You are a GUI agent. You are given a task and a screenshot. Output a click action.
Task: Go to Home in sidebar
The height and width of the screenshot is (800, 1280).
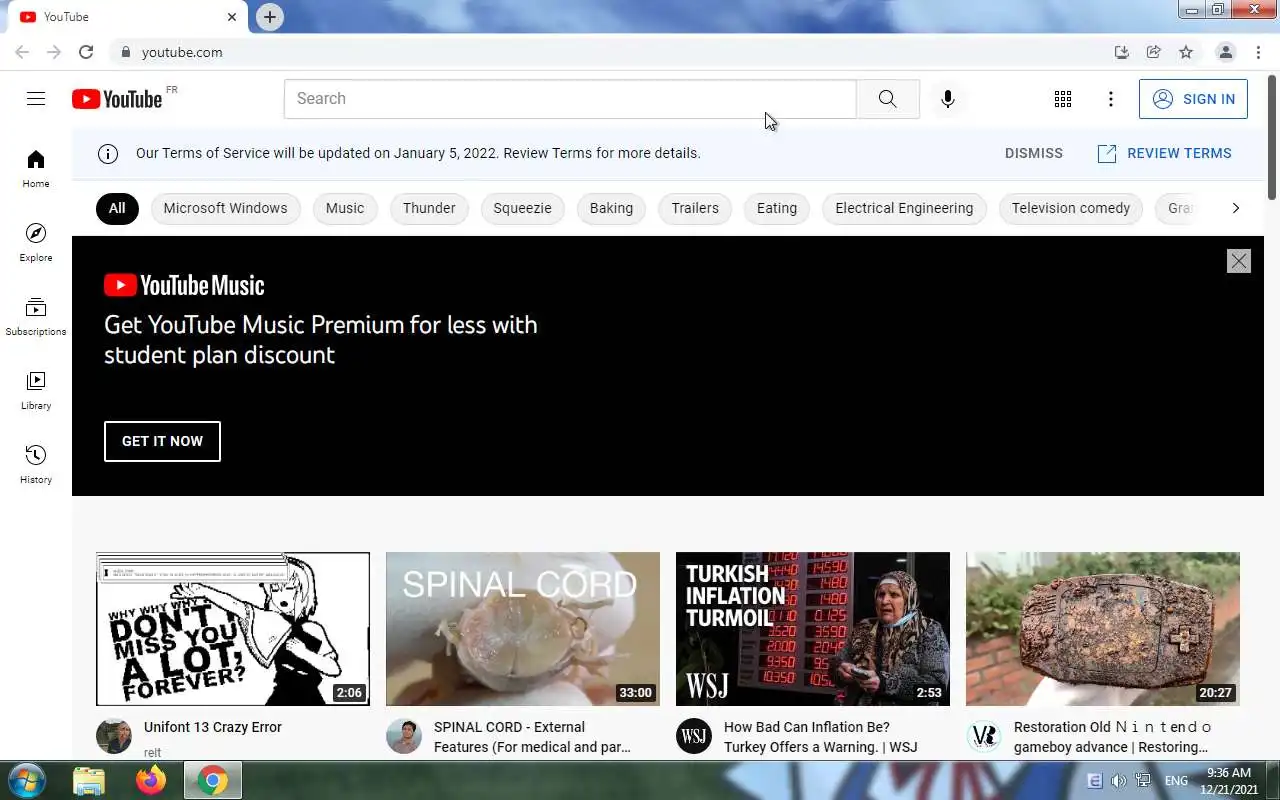[36, 168]
